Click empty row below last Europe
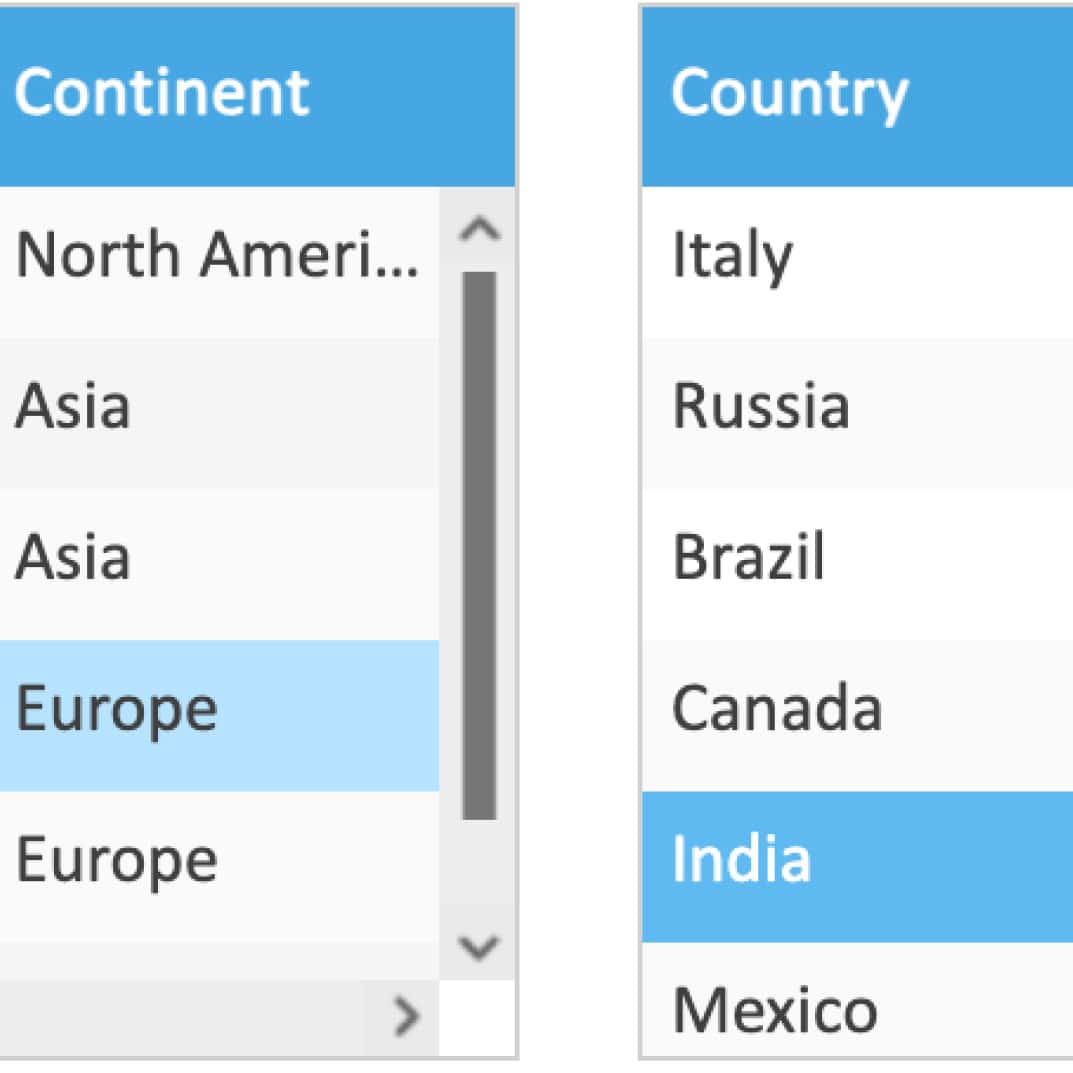1073x1073 pixels. [x=219, y=961]
